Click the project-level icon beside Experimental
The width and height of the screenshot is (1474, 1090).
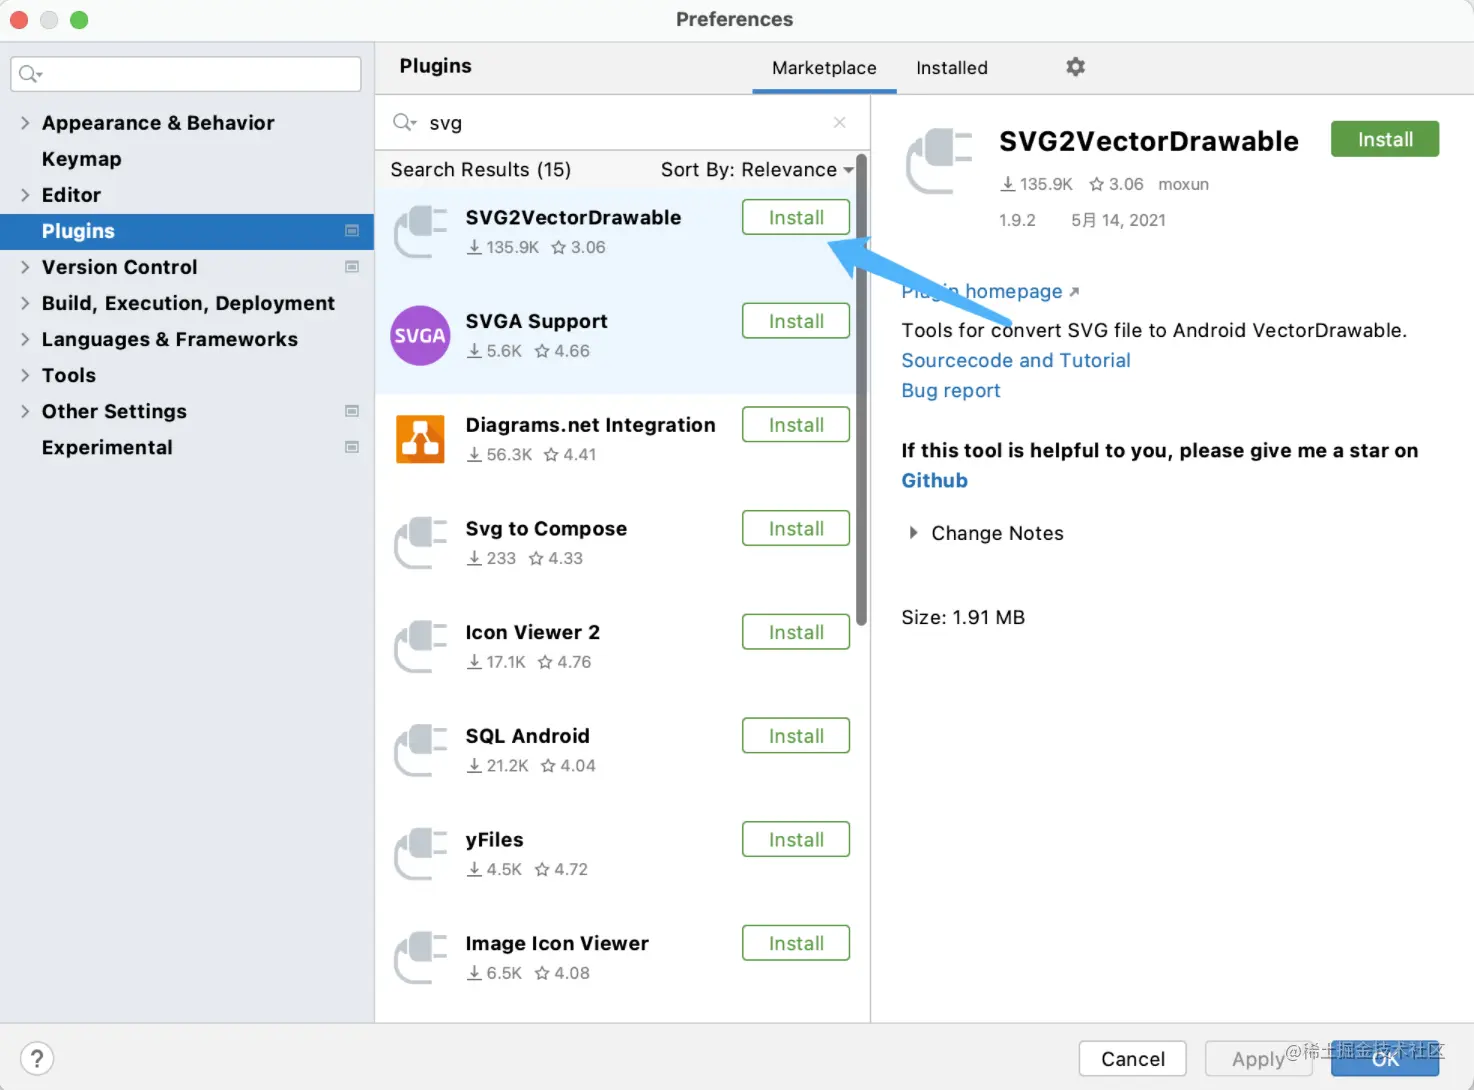(x=352, y=447)
